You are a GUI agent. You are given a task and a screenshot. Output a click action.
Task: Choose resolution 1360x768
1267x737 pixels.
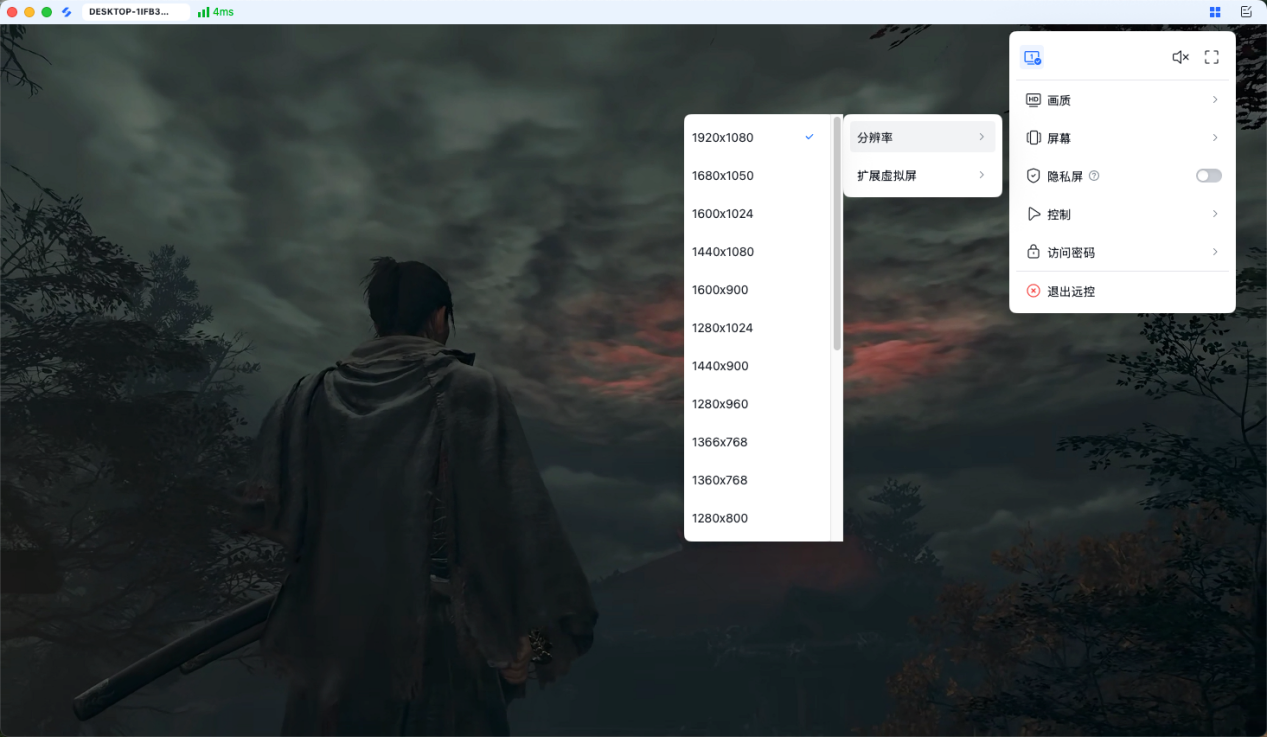(x=757, y=479)
